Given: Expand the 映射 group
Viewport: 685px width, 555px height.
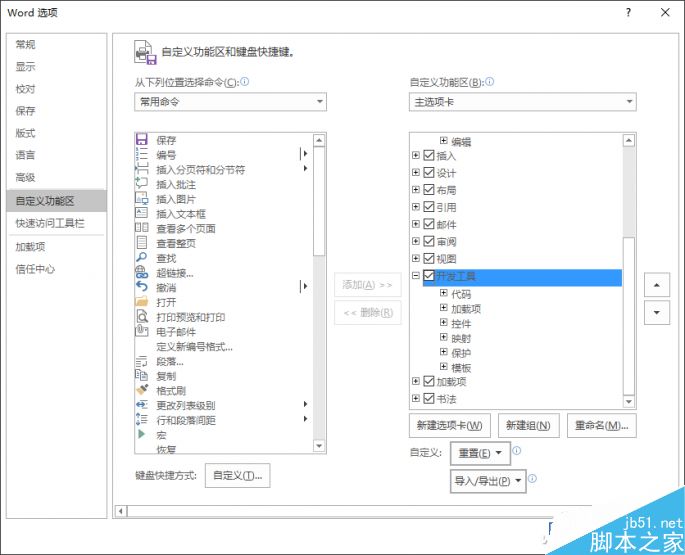Looking at the screenshot, I should coord(443,337).
